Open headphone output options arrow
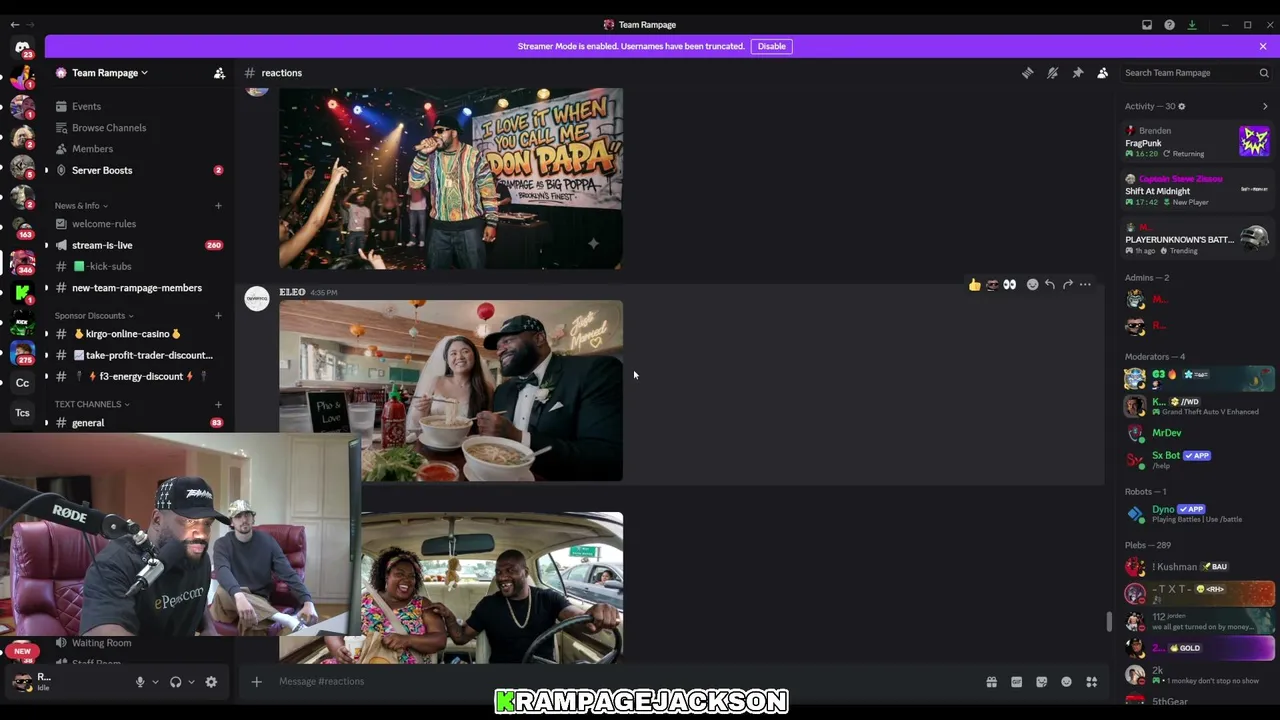 pyautogui.click(x=191, y=682)
